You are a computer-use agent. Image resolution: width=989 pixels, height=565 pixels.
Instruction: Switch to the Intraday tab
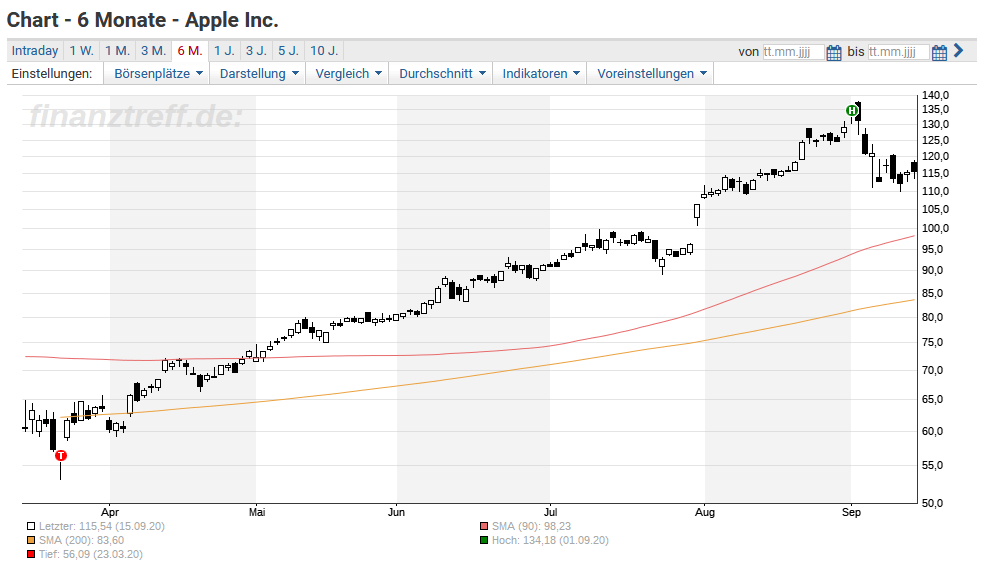(35, 51)
